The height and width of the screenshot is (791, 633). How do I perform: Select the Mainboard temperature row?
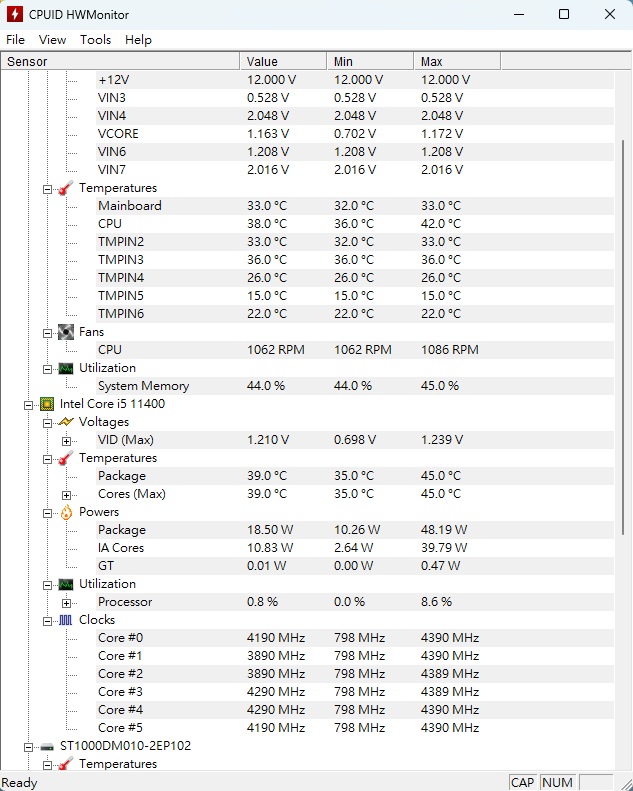(355, 206)
